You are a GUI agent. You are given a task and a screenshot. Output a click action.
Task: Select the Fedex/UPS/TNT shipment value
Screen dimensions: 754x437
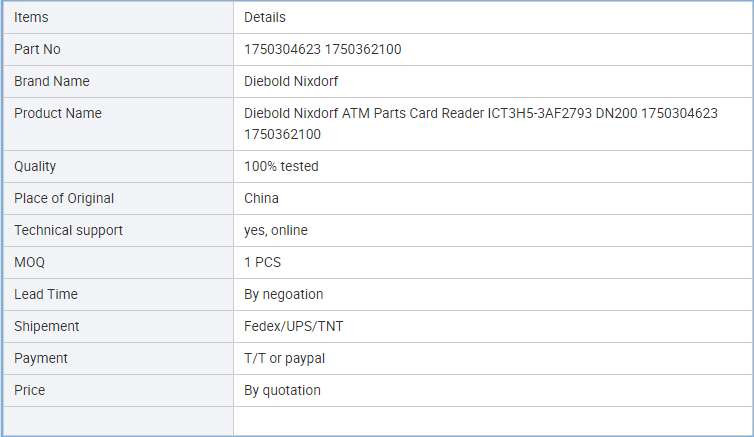(x=293, y=326)
